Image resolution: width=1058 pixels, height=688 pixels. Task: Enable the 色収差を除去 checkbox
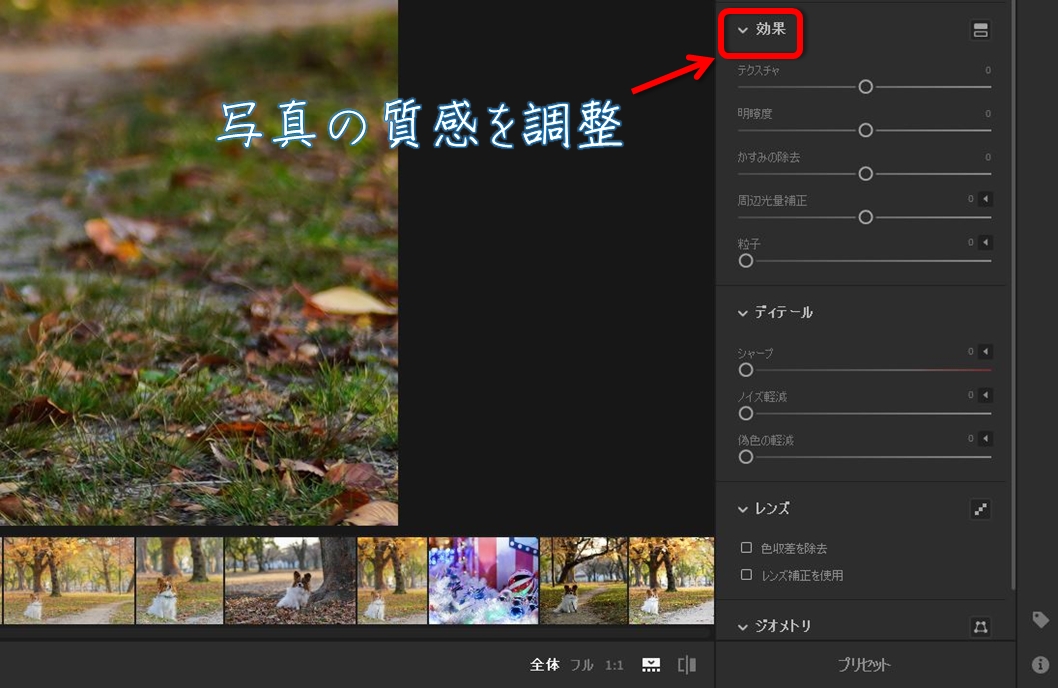tap(746, 548)
